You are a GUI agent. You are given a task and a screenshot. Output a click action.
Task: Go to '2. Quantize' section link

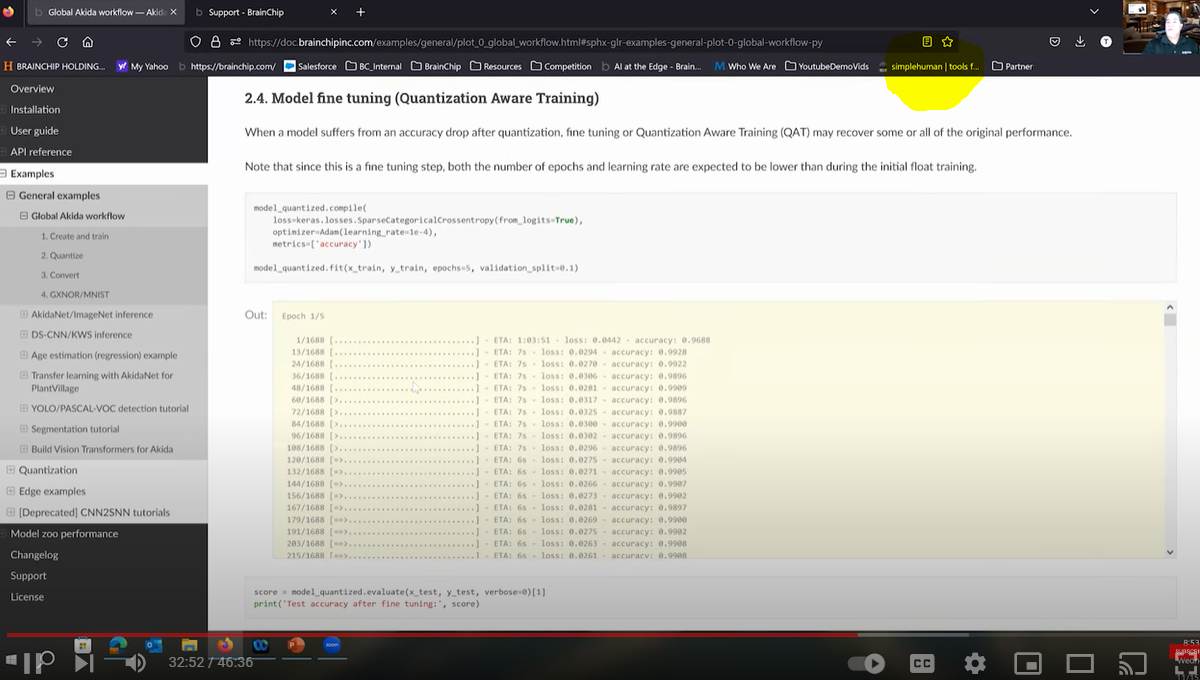click(61, 256)
